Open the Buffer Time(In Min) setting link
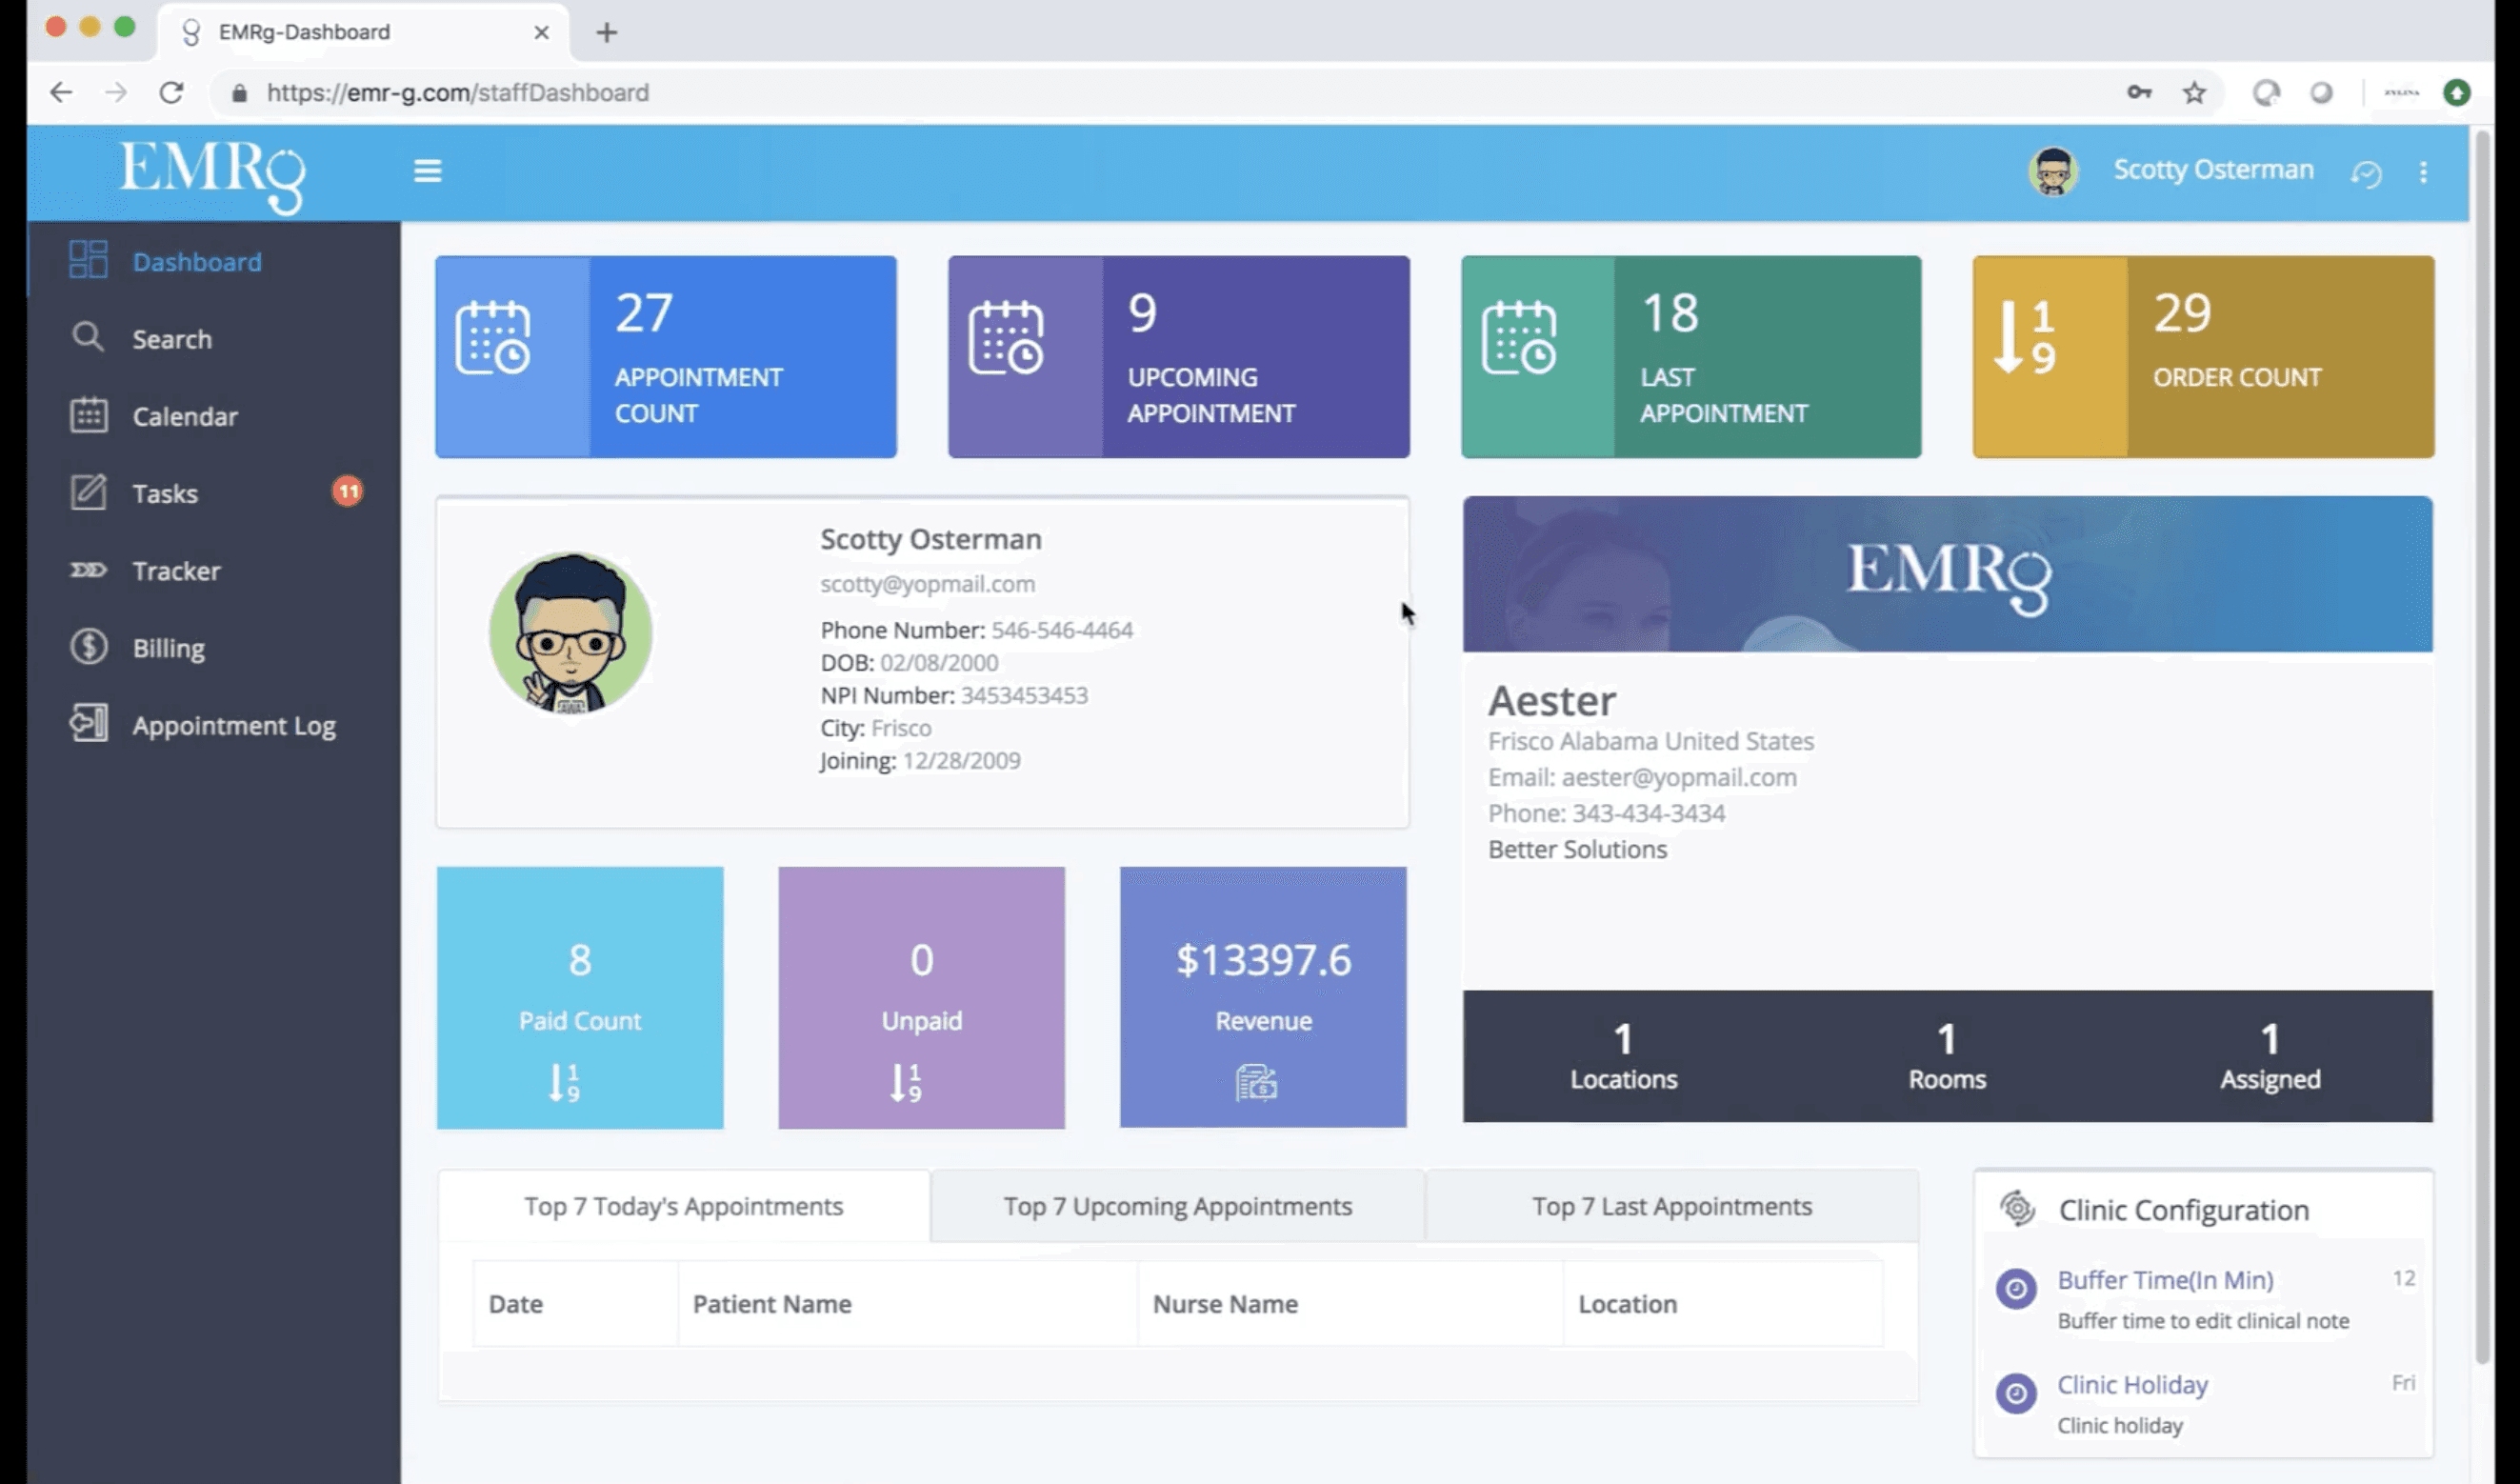2520x1484 pixels. [2164, 1279]
